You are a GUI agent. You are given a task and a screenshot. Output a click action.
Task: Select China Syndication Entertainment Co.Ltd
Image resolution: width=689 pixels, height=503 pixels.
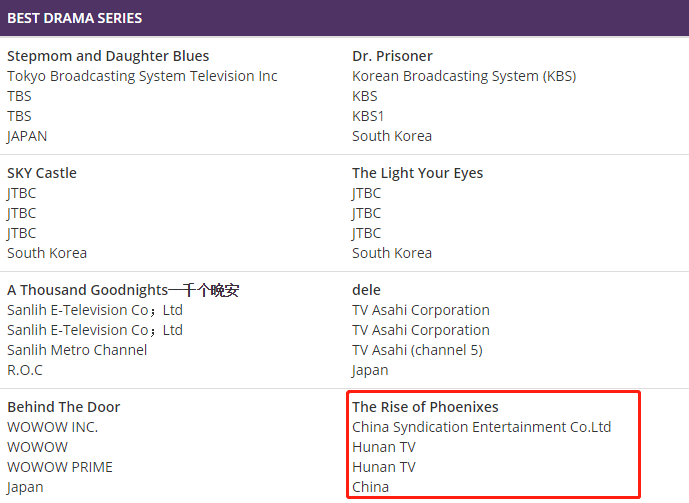[481, 427]
